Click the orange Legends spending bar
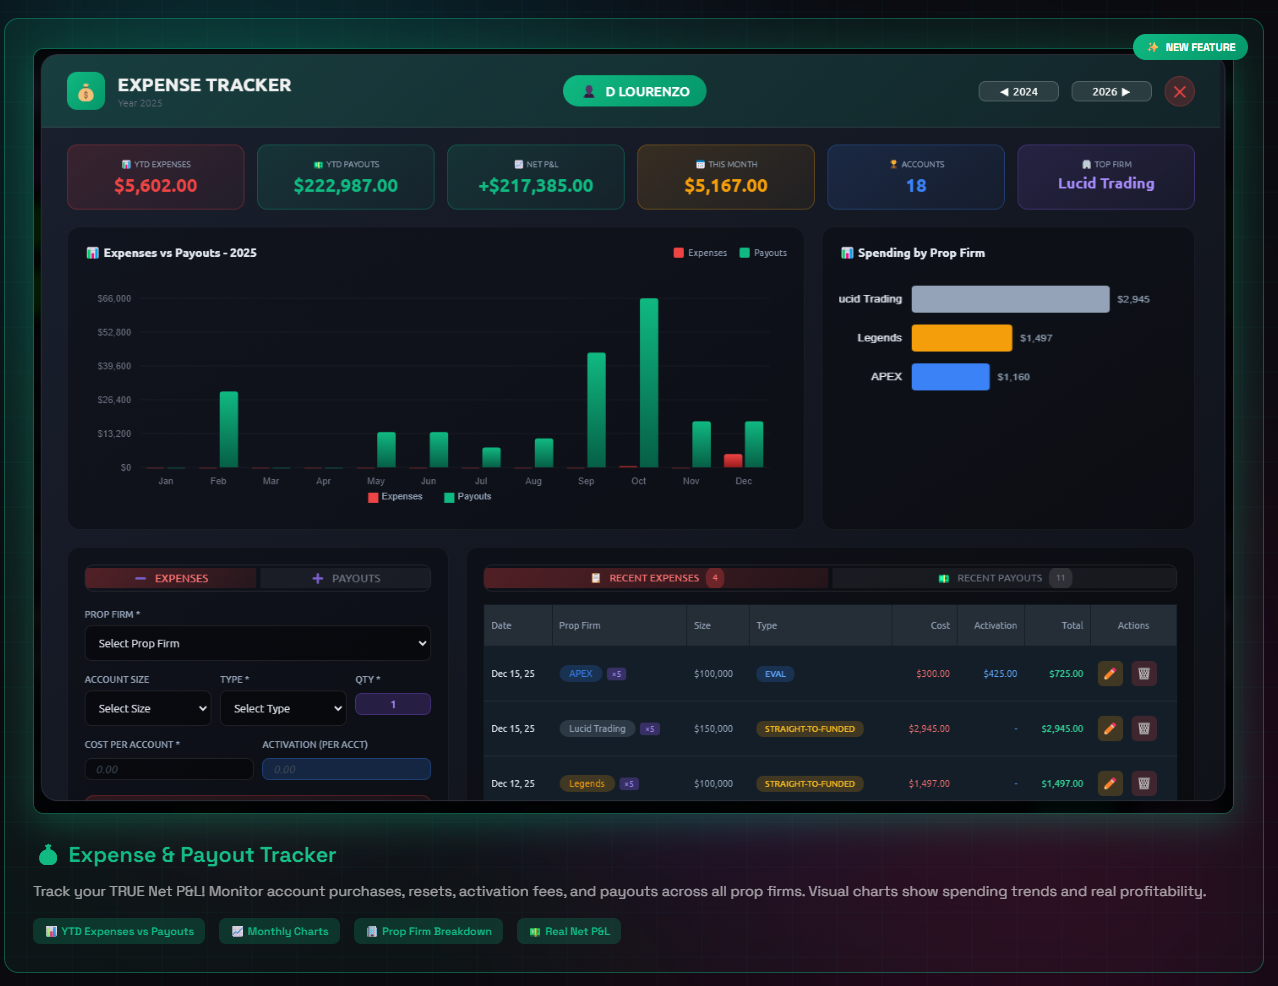The width and height of the screenshot is (1278, 986). [x=962, y=338]
